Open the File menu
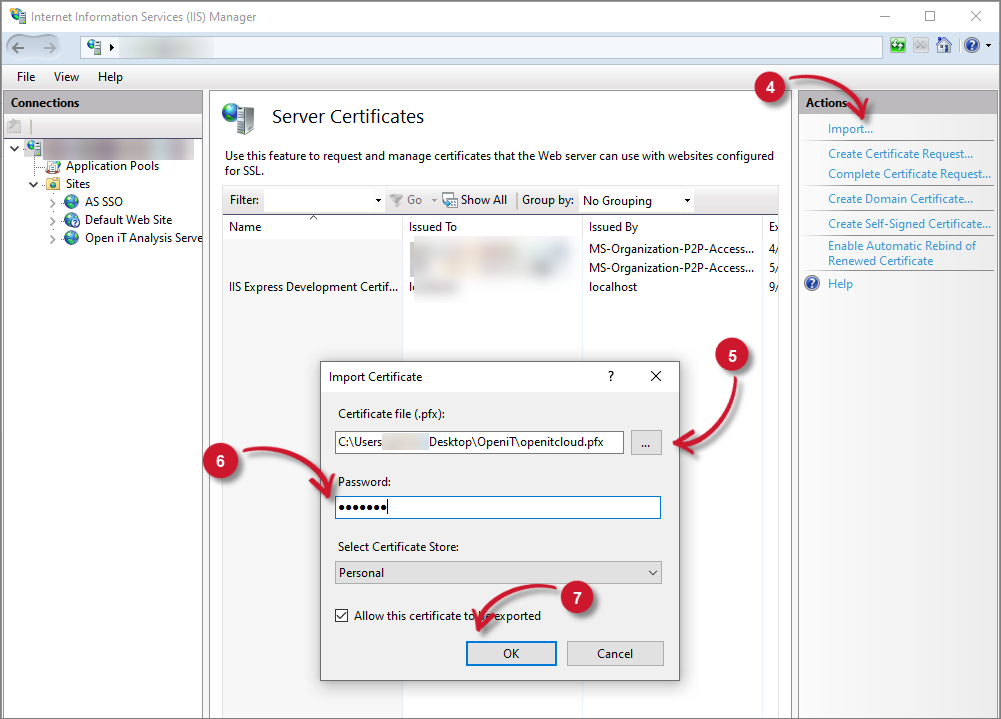Image resolution: width=1001 pixels, height=719 pixels. coord(25,76)
